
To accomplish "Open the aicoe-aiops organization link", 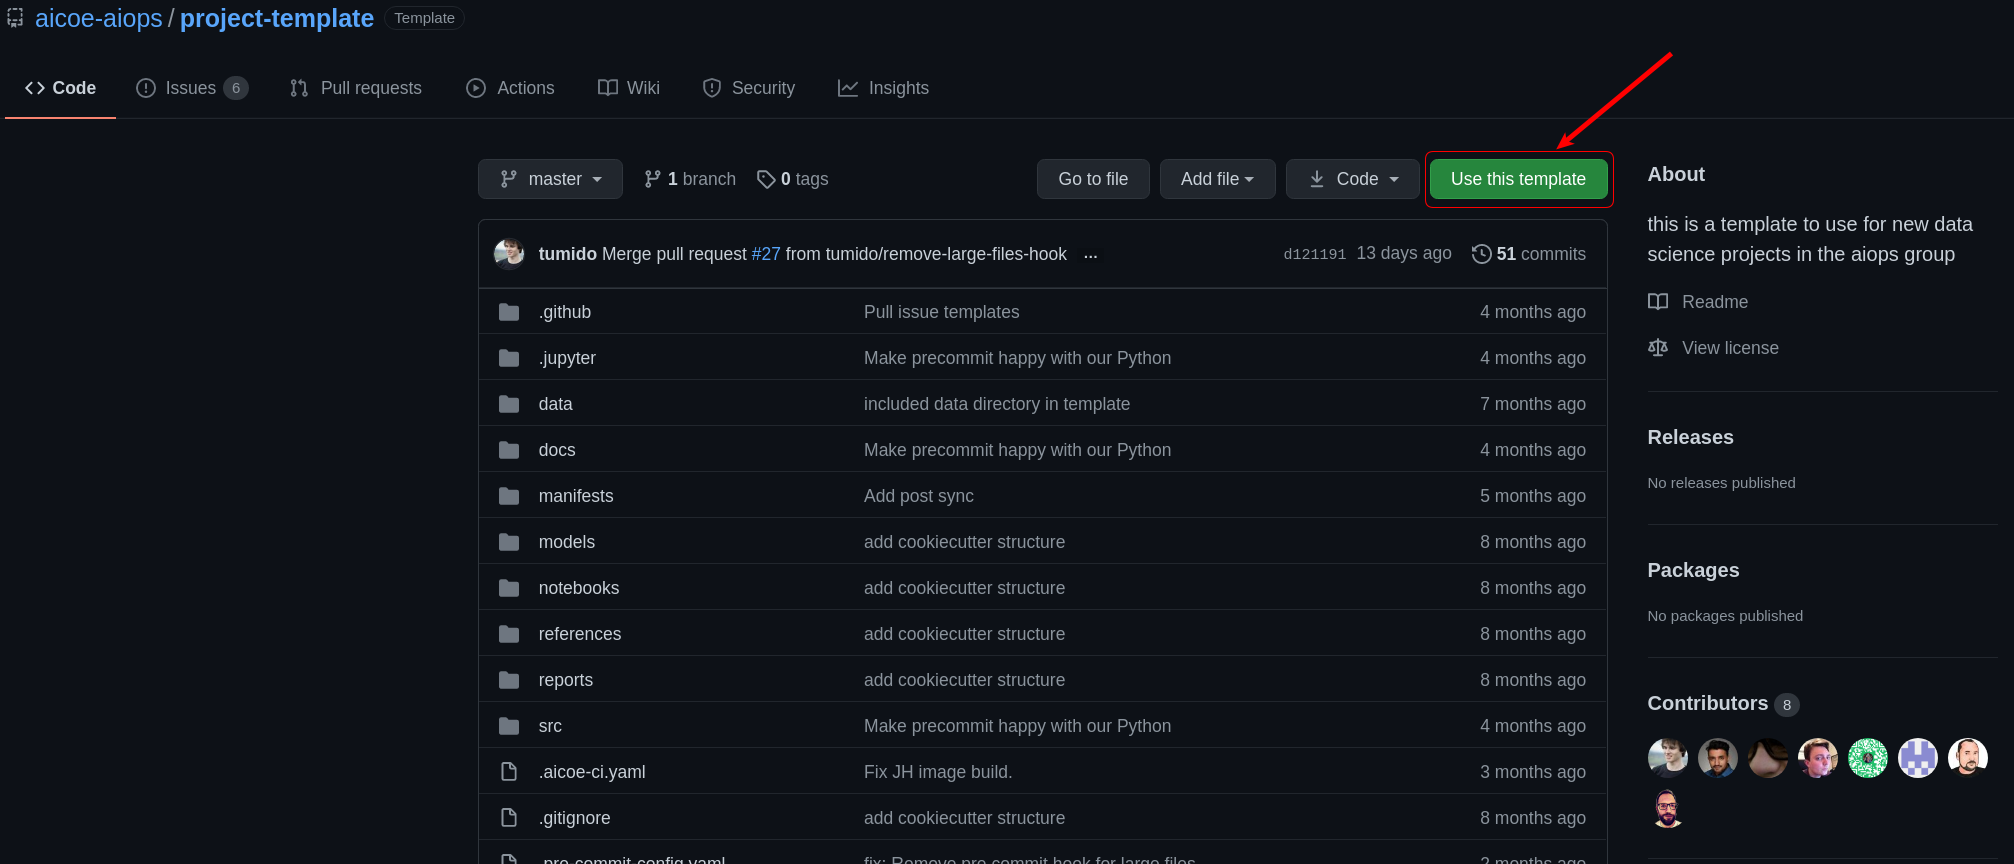I will click(x=99, y=18).
